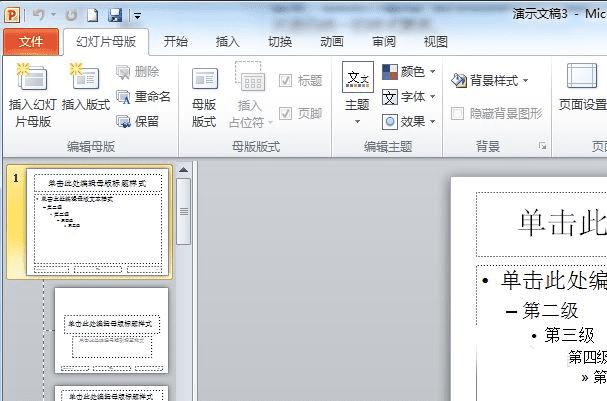Image resolution: width=607 pixels, height=401 pixels.
Task: Toggle the 标题 checkbox
Action: pos(286,81)
